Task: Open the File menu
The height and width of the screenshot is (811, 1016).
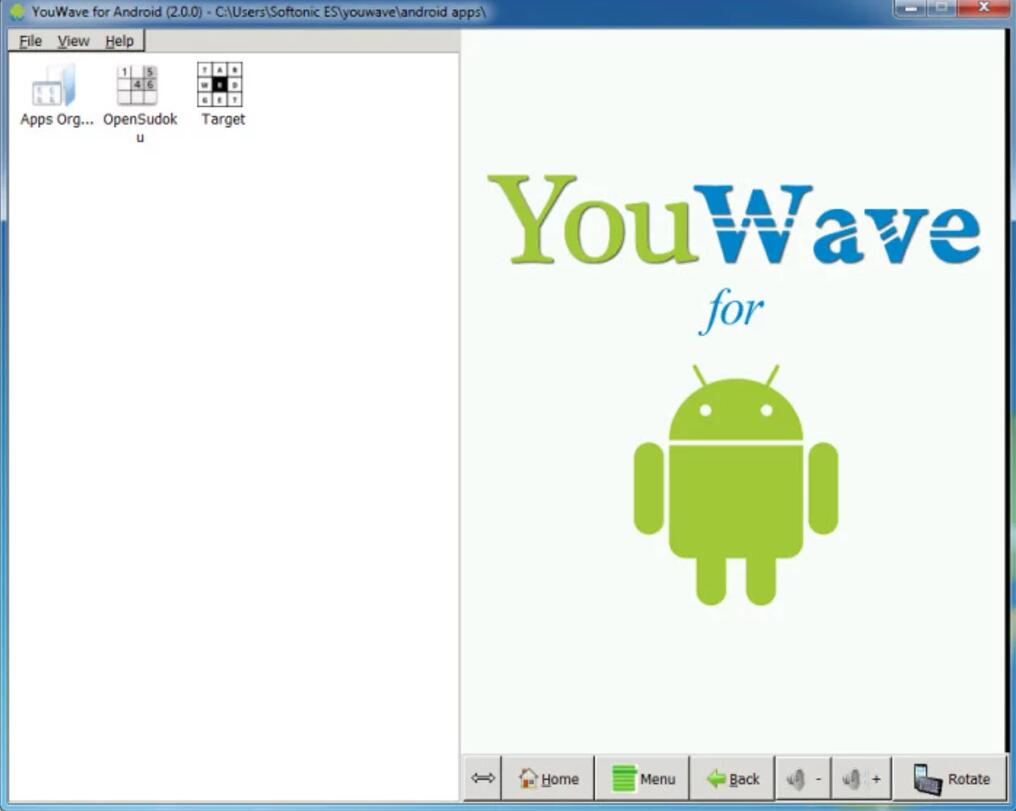Action: click(x=30, y=41)
